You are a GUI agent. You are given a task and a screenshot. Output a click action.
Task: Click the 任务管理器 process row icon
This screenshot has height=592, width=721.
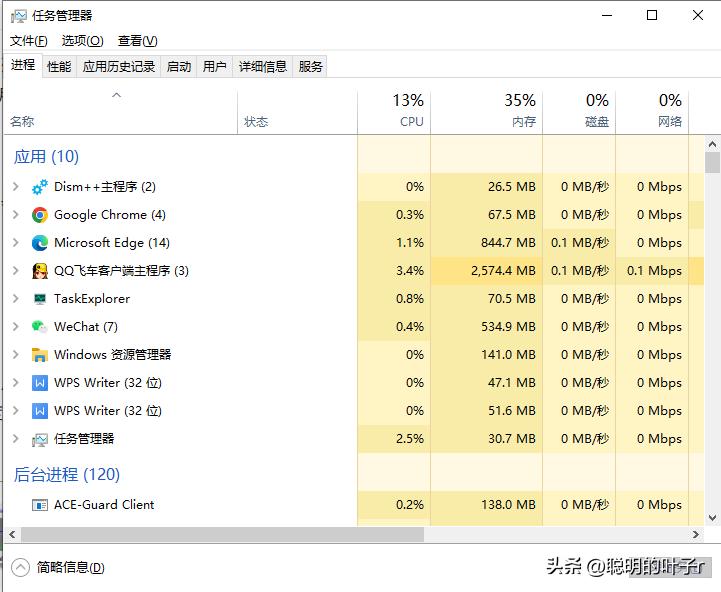point(40,439)
